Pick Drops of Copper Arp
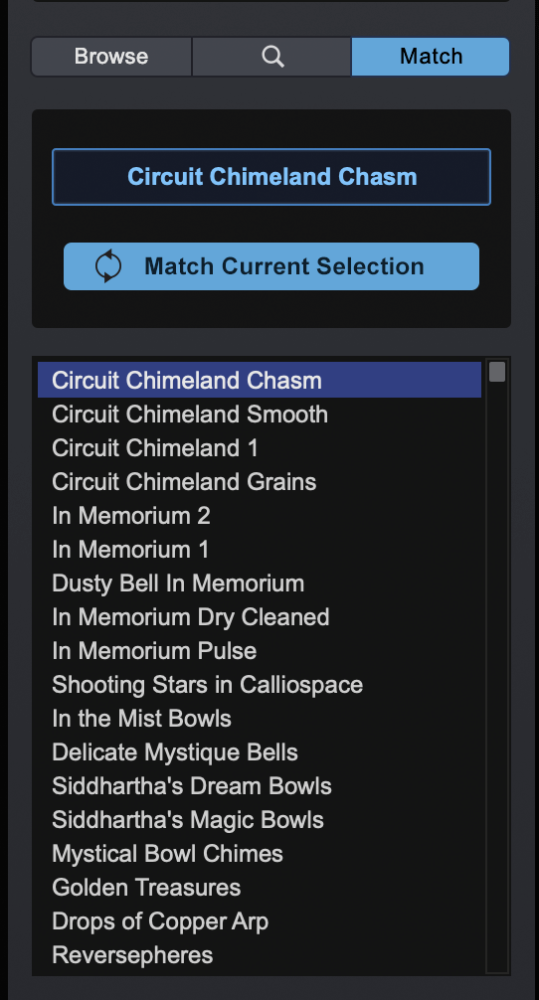 tap(260, 922)
